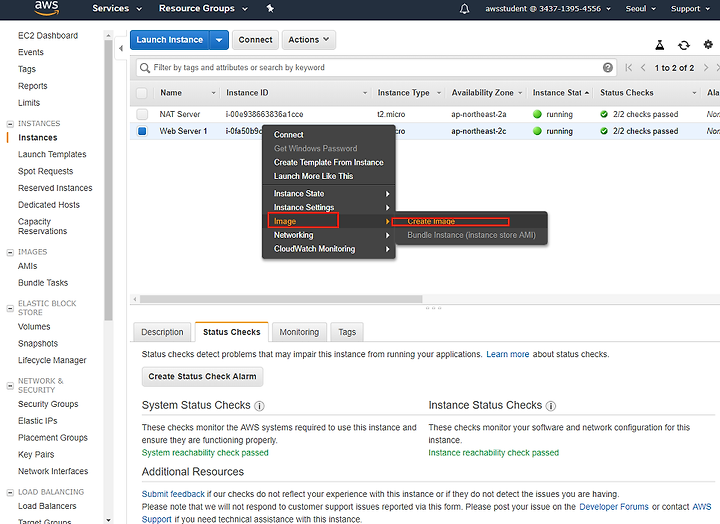Open AMIs in the sidebar
720x524 pixels.
coord(28,266)
